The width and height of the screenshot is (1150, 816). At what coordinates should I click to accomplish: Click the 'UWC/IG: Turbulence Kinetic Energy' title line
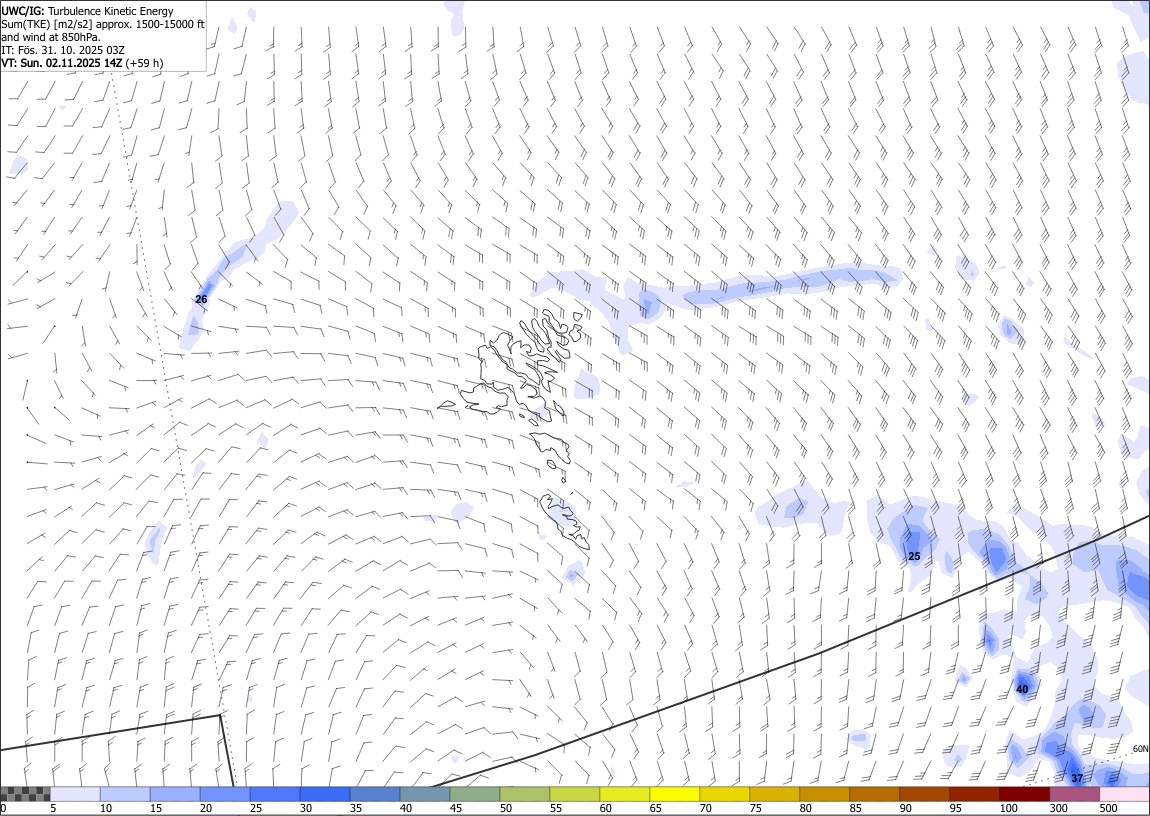(87, 11)
